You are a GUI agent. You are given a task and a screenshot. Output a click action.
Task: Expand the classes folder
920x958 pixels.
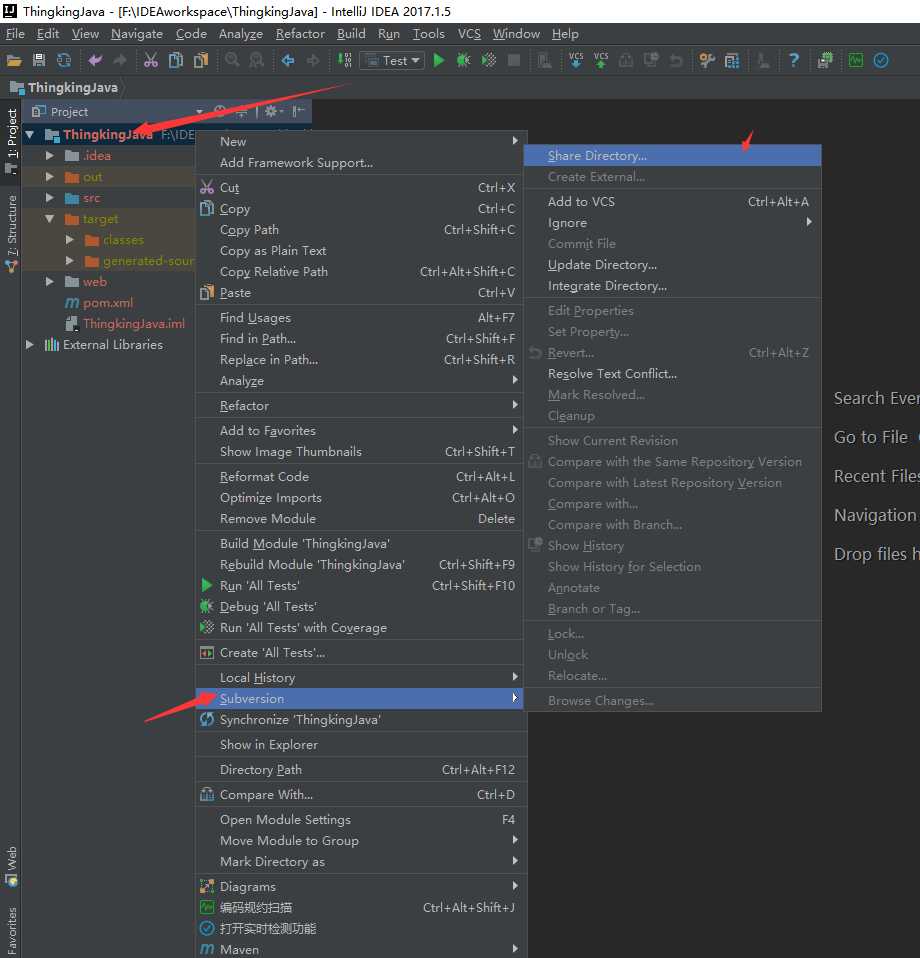click(70, 240)
